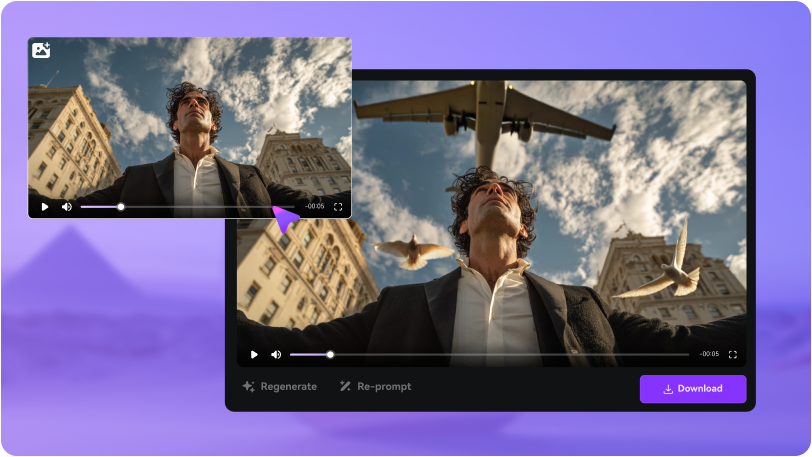The width and height of the screenshot is (812, 457).
Task: Click the sparkle icon beside Regenerate
Action: point(248,387)
